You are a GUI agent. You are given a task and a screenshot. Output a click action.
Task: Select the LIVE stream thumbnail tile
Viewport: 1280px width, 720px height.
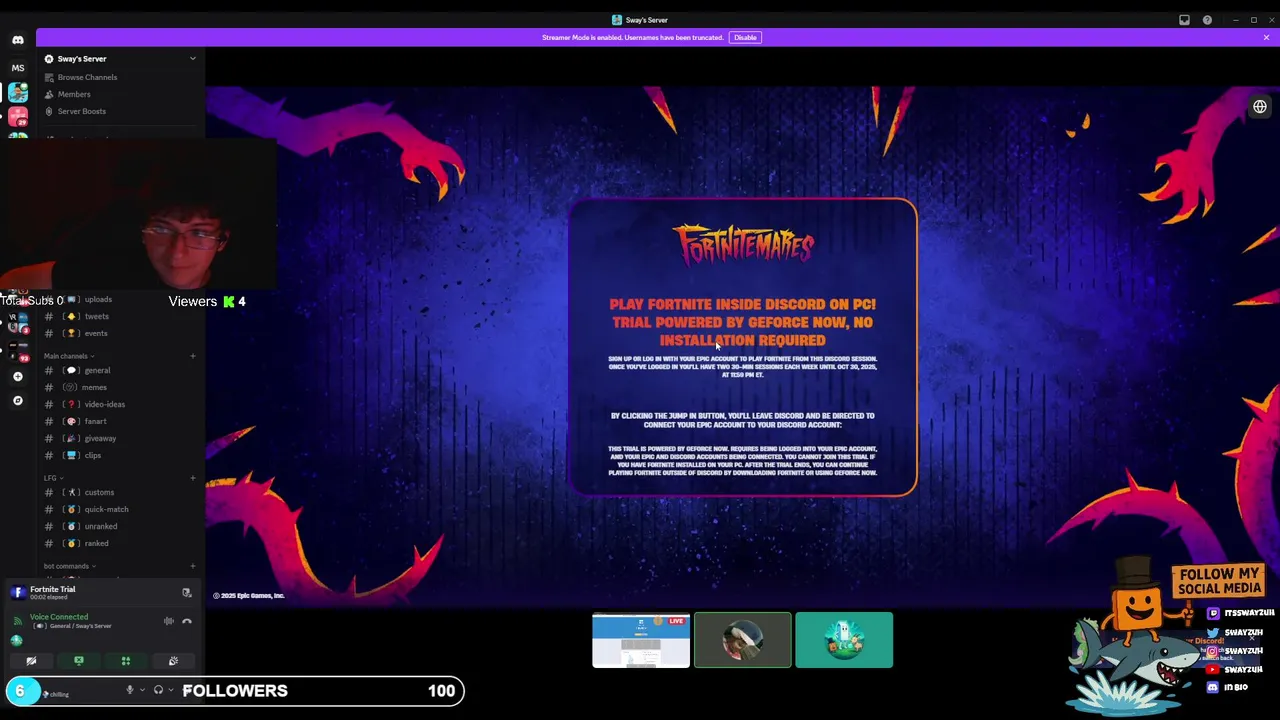641,640
